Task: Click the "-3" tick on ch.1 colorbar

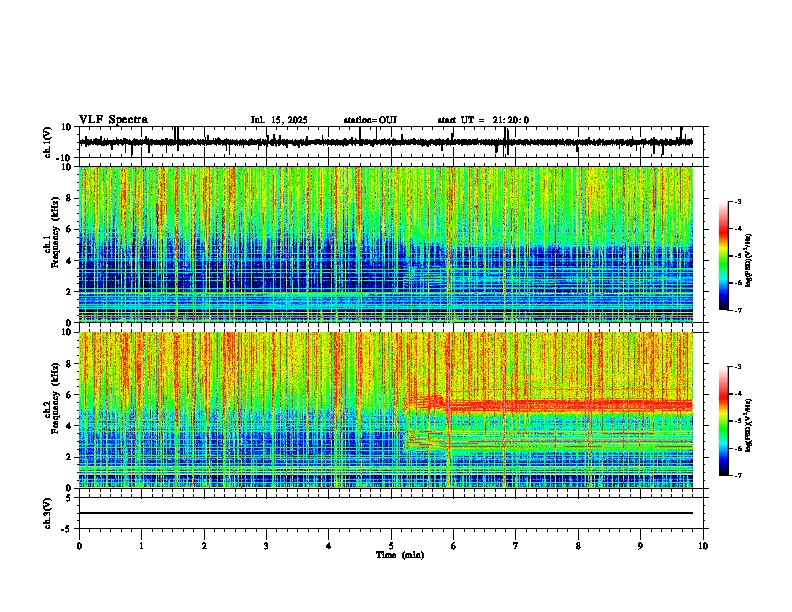Action: (737, 201)
